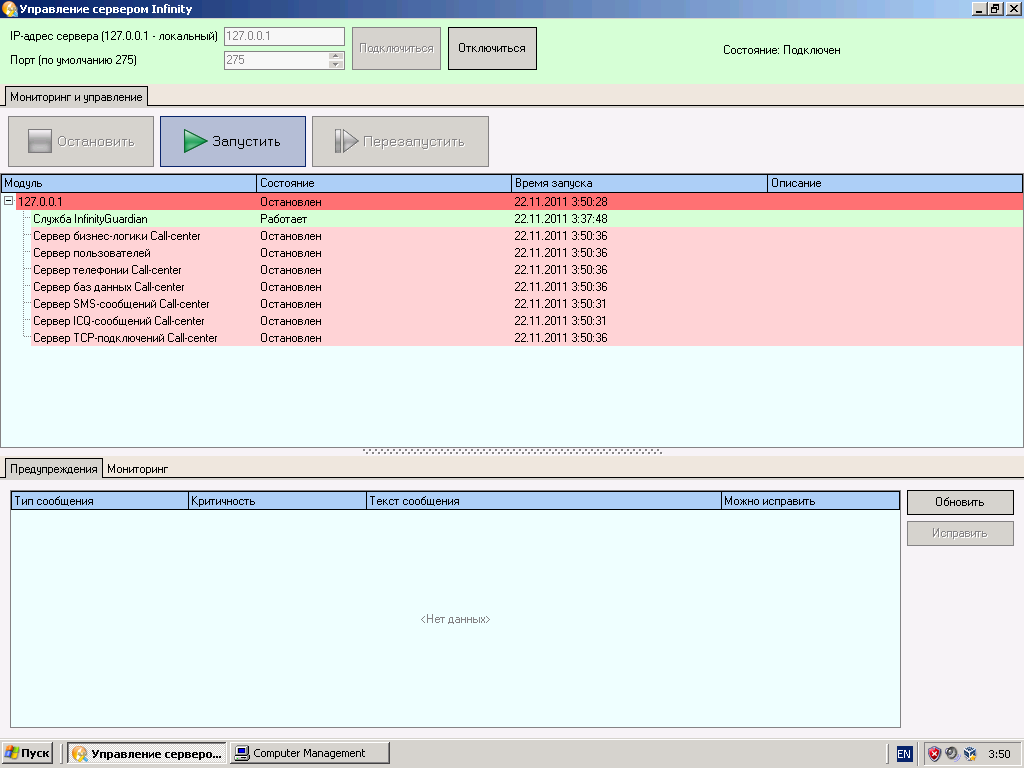Click the red shield security tray icon
1024x768 pixels.
(x=935, y=754)
